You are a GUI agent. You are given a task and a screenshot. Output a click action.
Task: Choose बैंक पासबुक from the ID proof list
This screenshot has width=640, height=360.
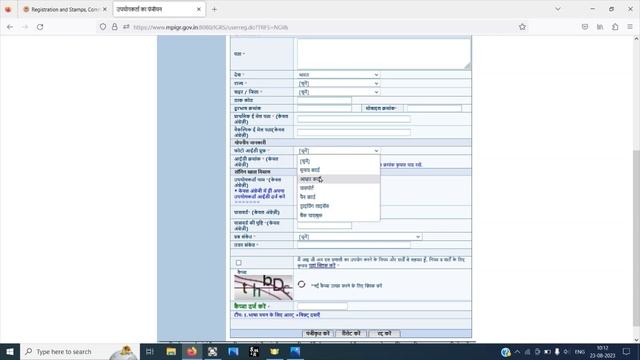pyautogui.click(x=339, y=215)
